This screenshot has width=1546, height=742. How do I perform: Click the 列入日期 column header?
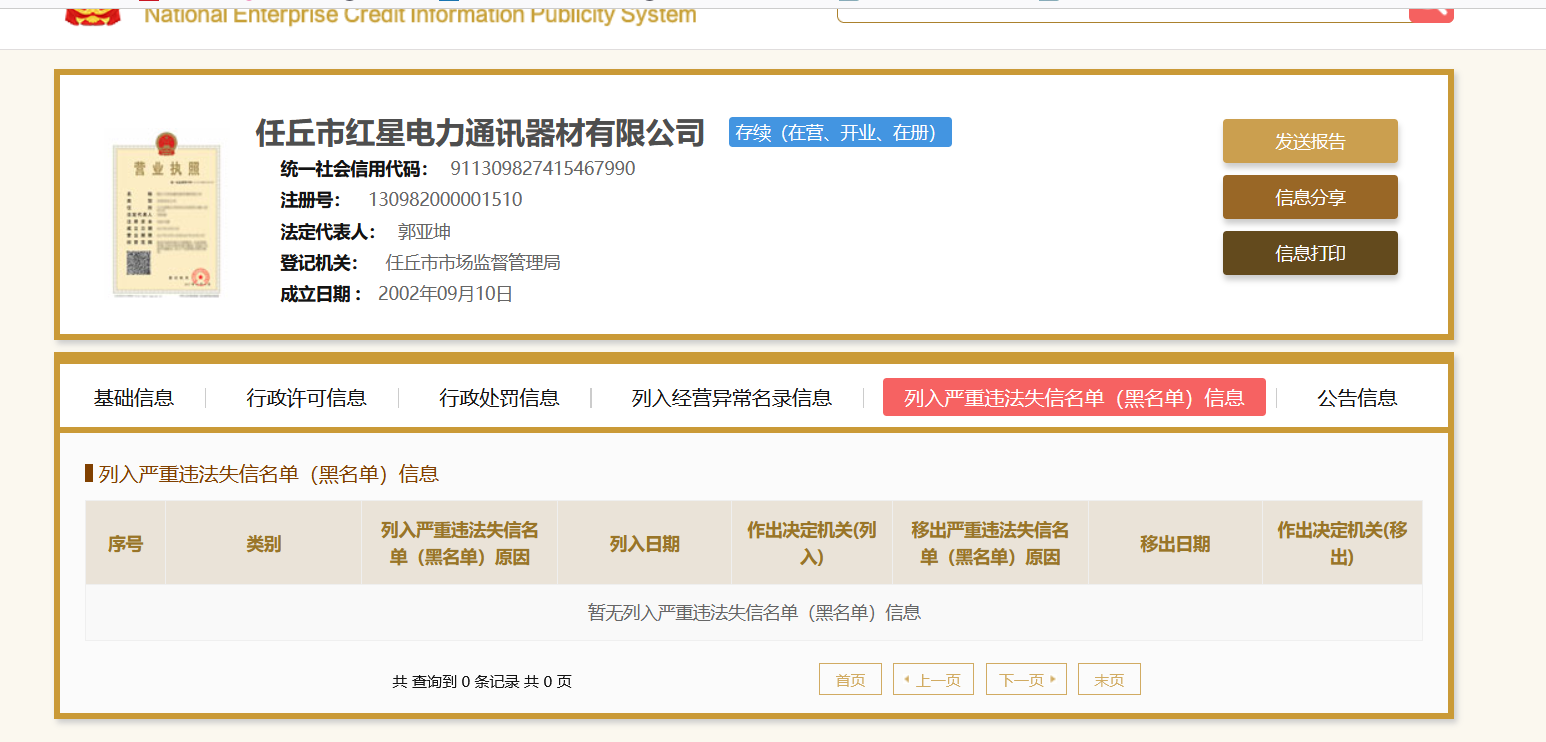click(644, 543)
